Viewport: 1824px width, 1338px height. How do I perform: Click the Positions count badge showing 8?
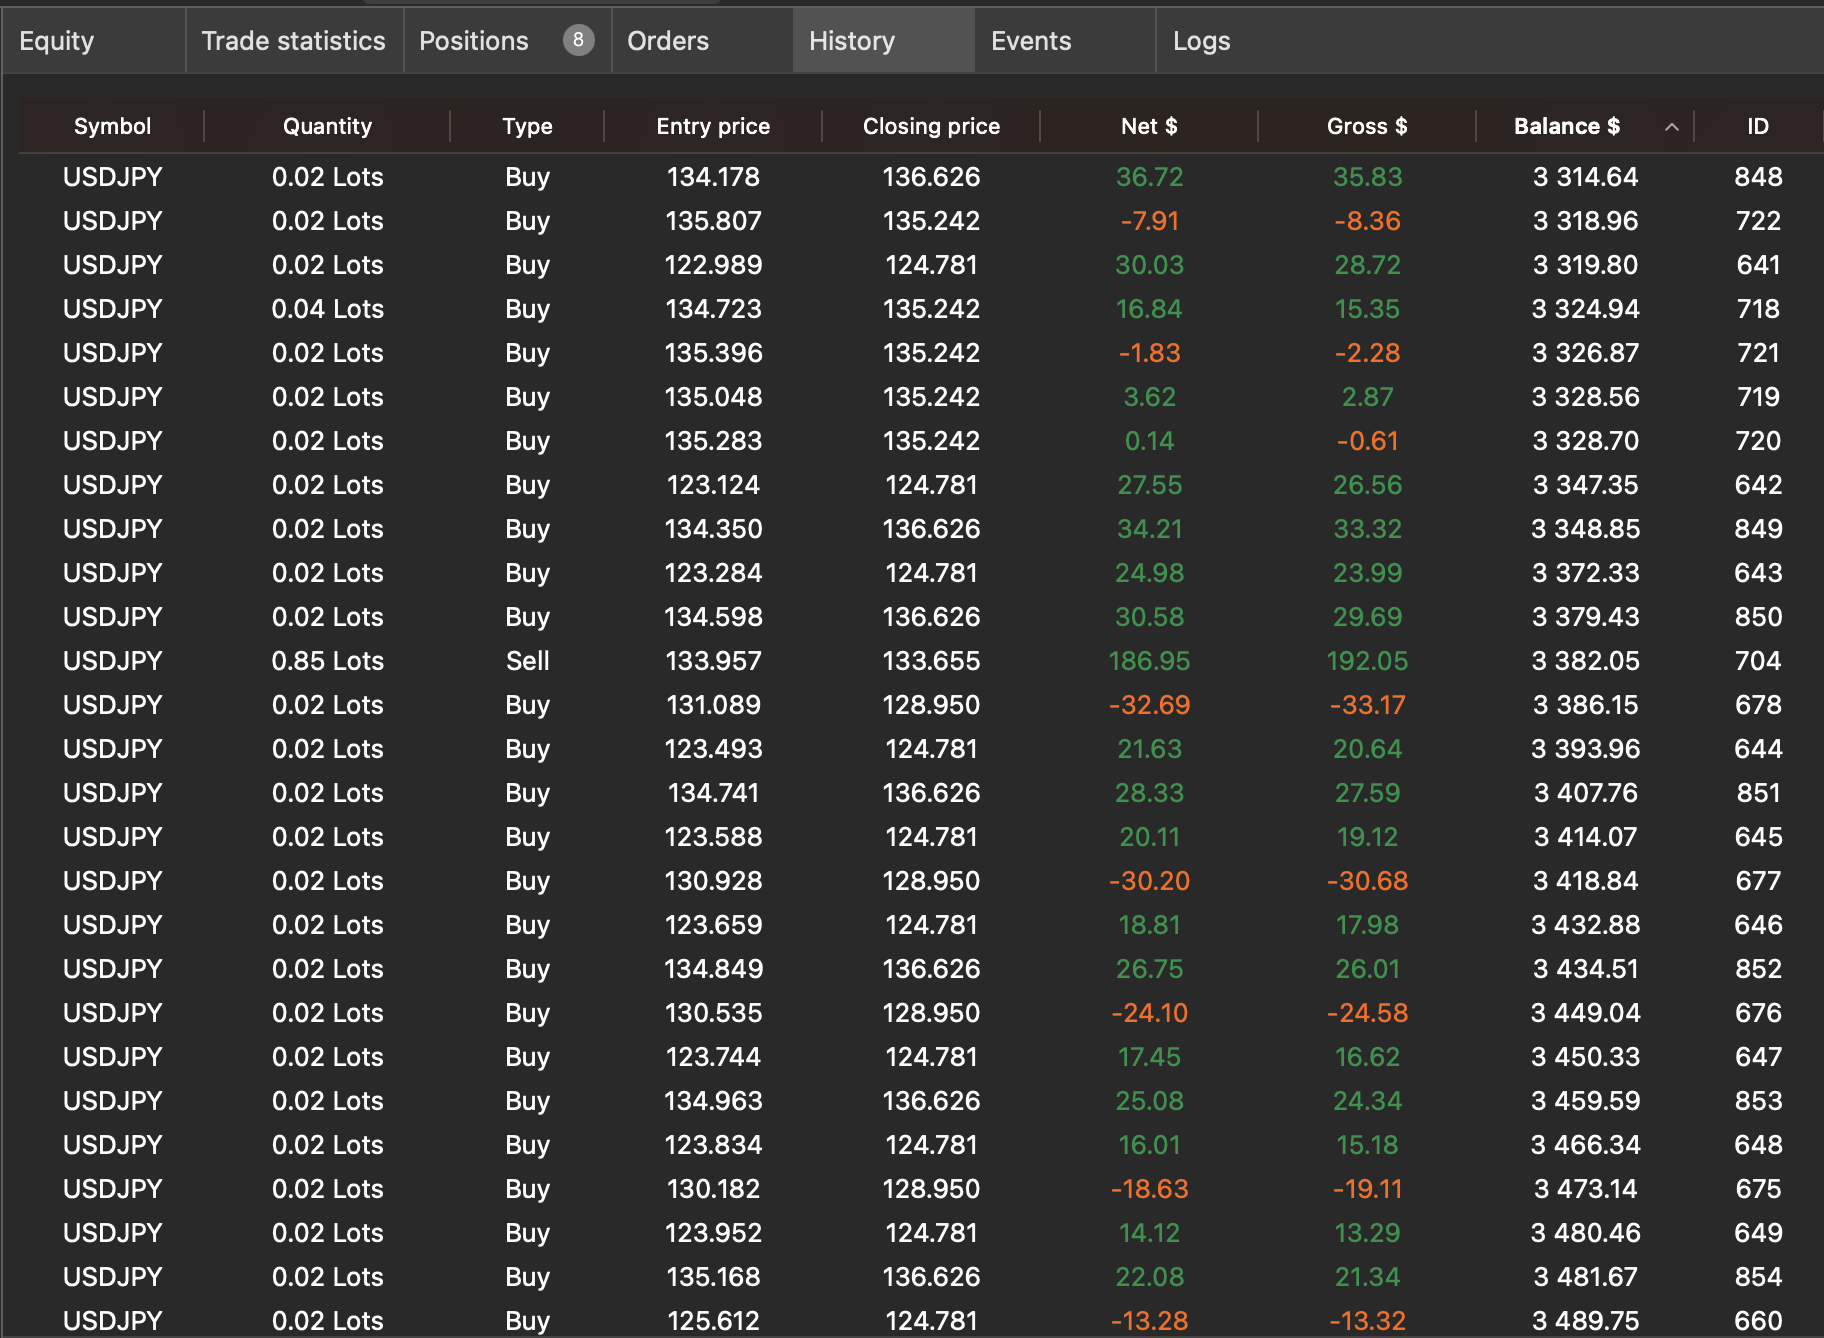point(578,41)
